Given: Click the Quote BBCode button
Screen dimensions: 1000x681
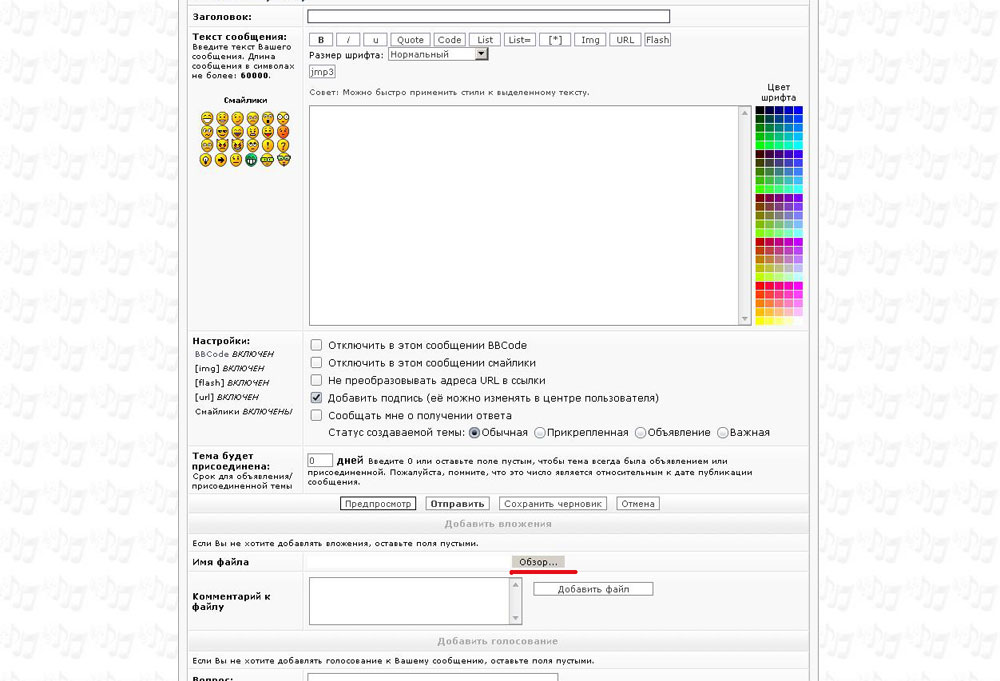Looking at the screenshot, I should pos(410,40).
